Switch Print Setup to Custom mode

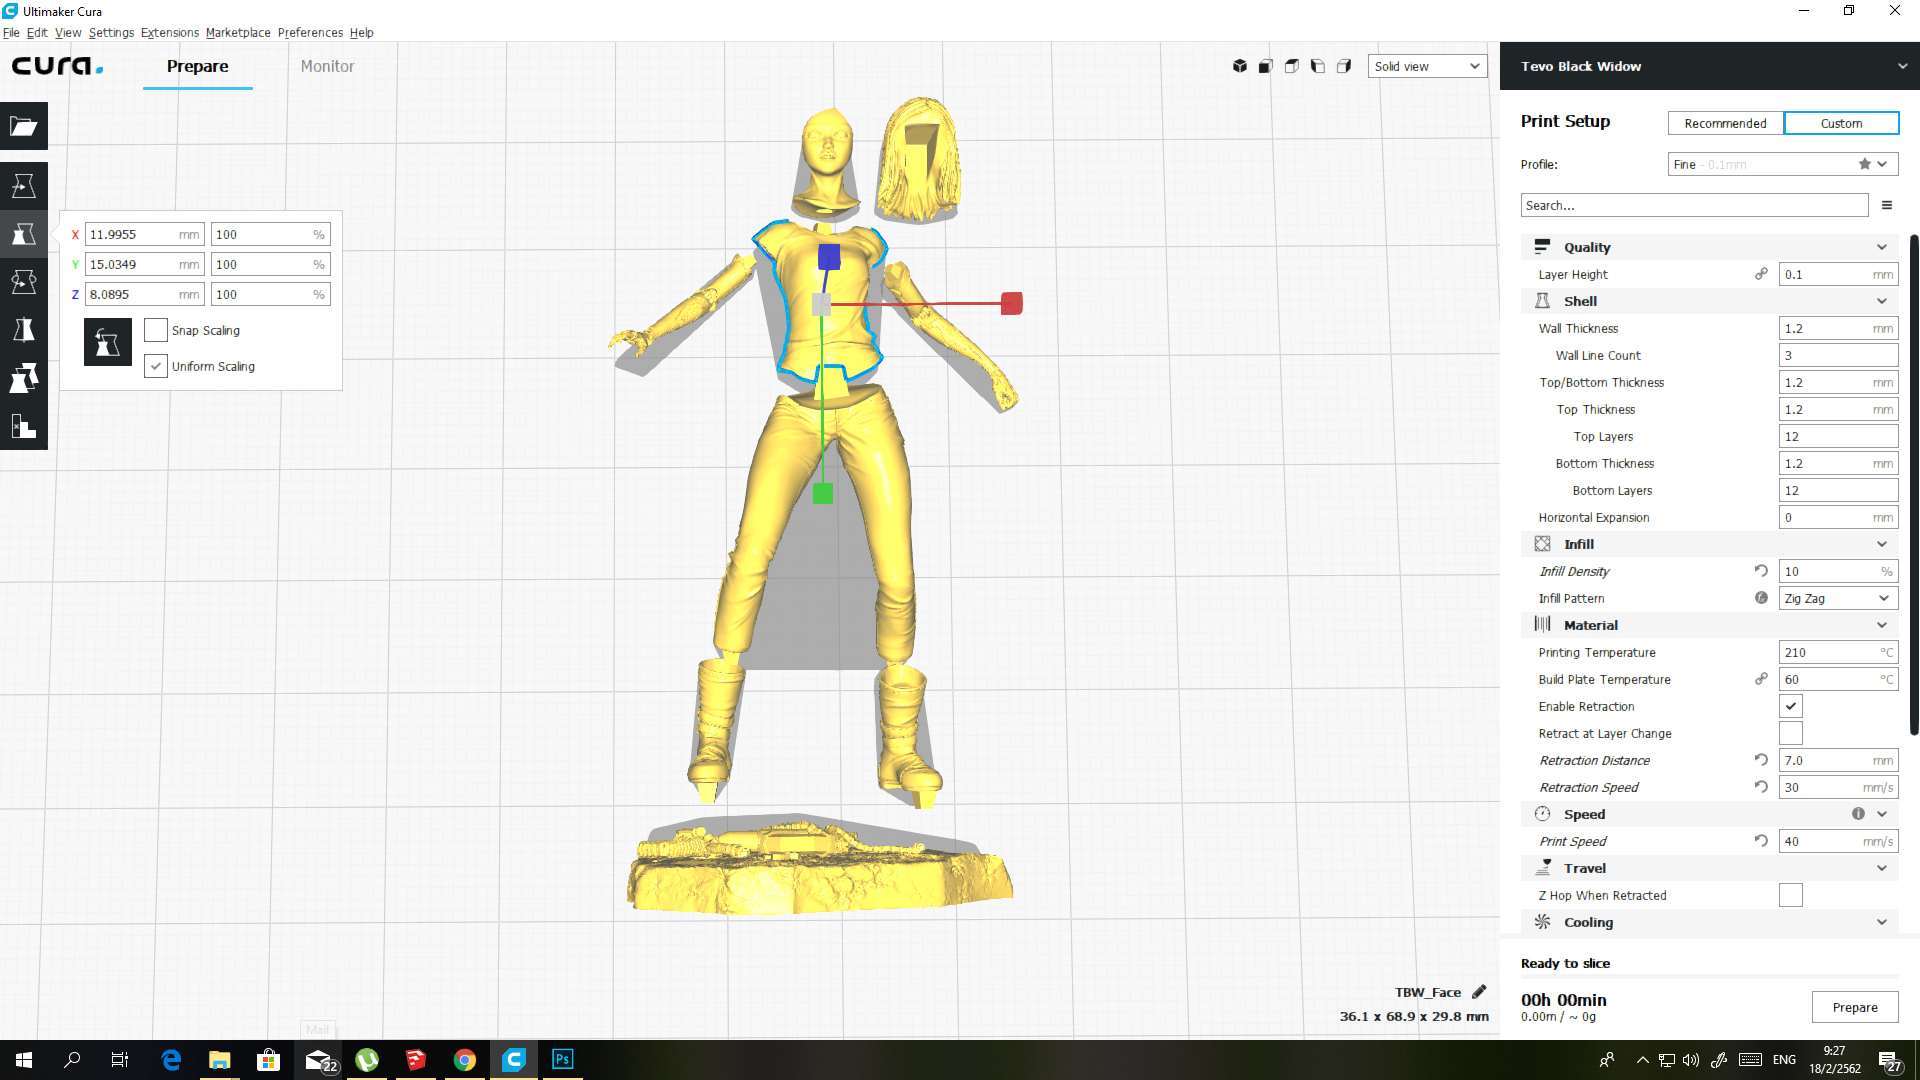tap(1841, 123)
